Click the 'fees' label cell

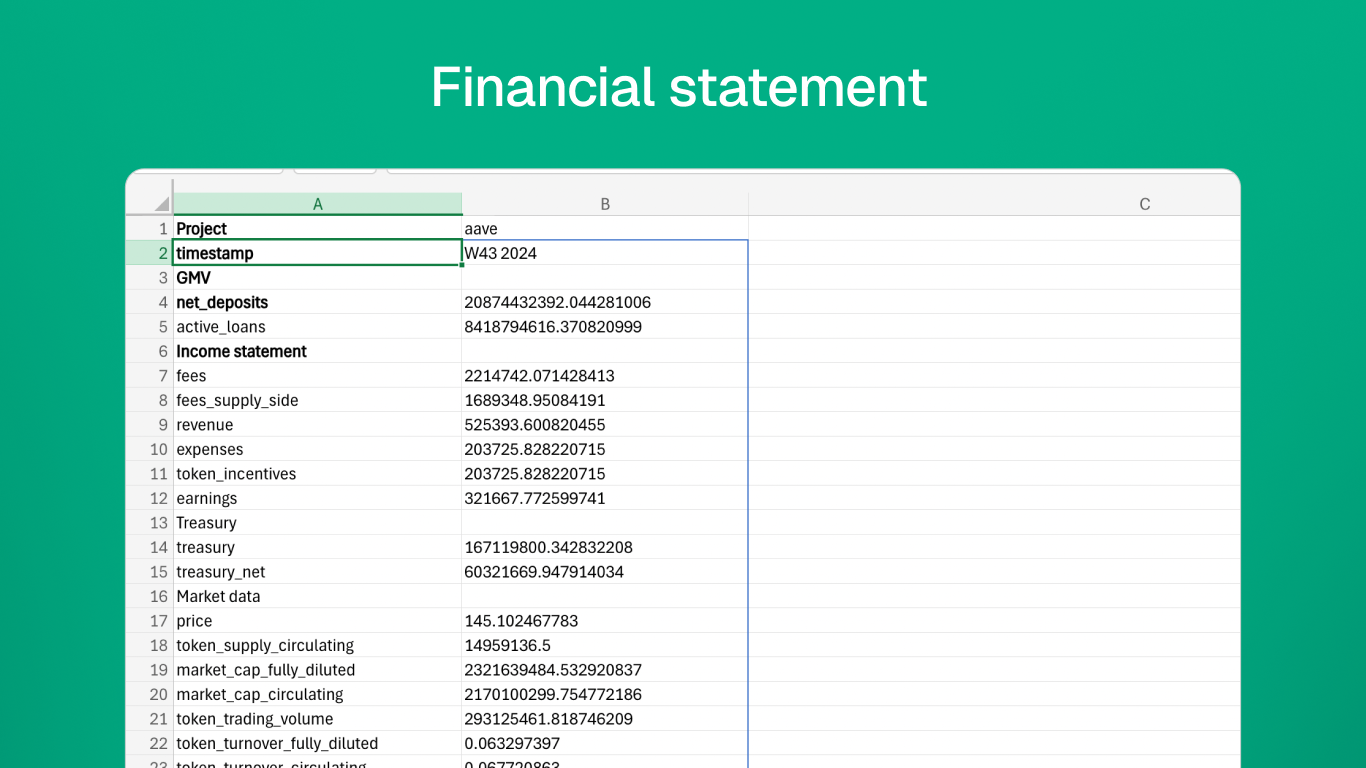(x=318, y=376)
